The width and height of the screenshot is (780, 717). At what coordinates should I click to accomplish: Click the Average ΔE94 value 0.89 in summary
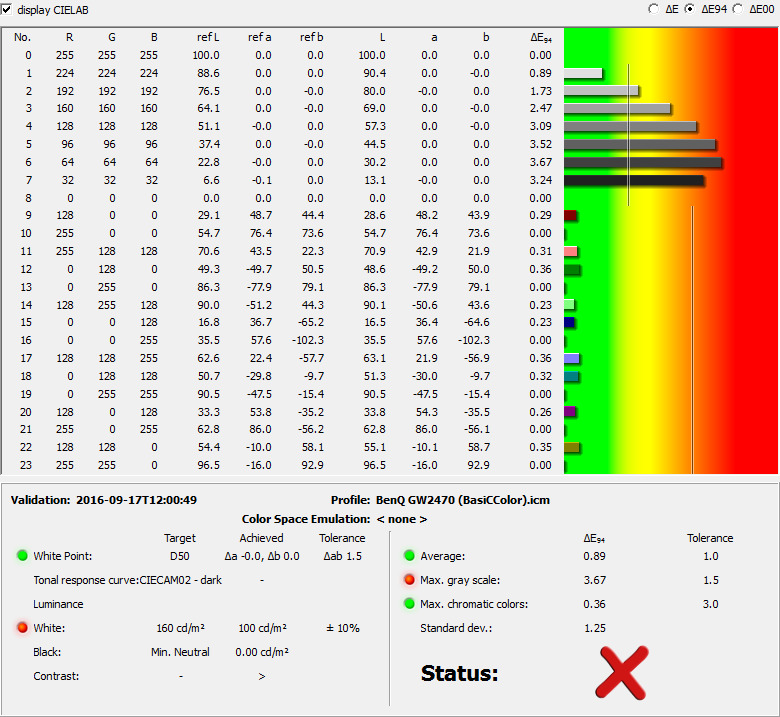[594, 556]
